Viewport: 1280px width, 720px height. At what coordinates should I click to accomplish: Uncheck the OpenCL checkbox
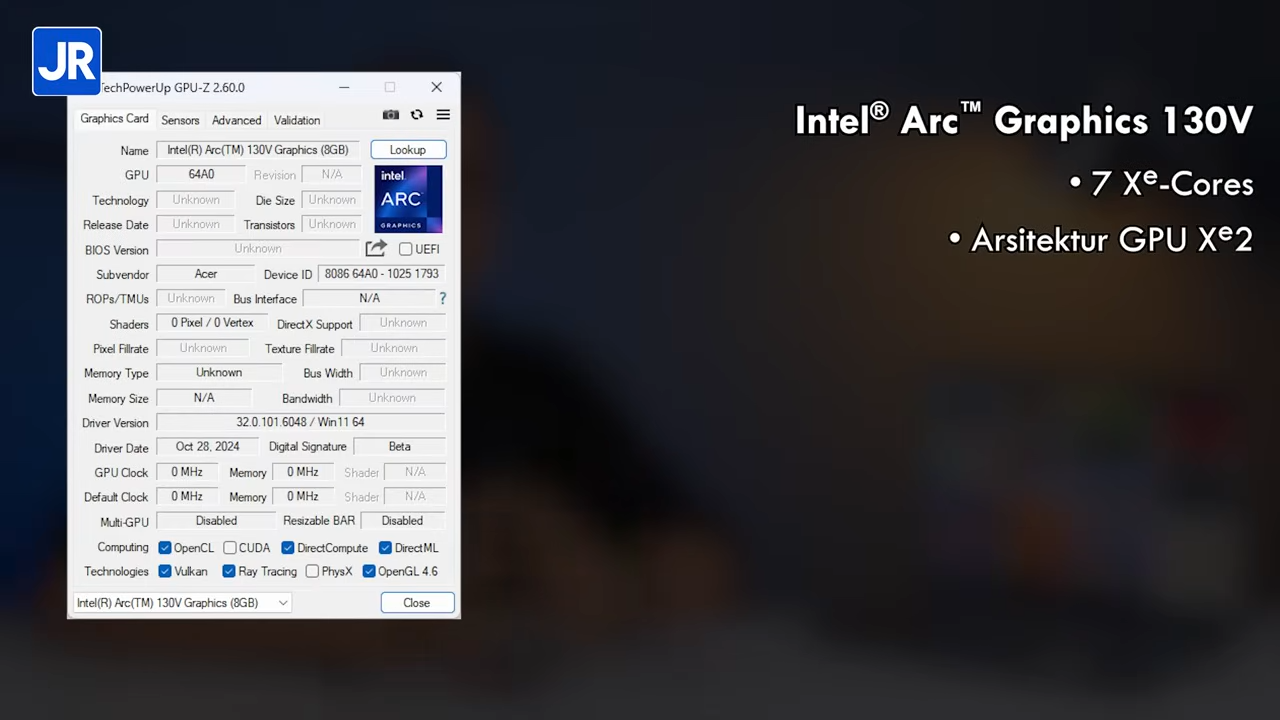166,548
